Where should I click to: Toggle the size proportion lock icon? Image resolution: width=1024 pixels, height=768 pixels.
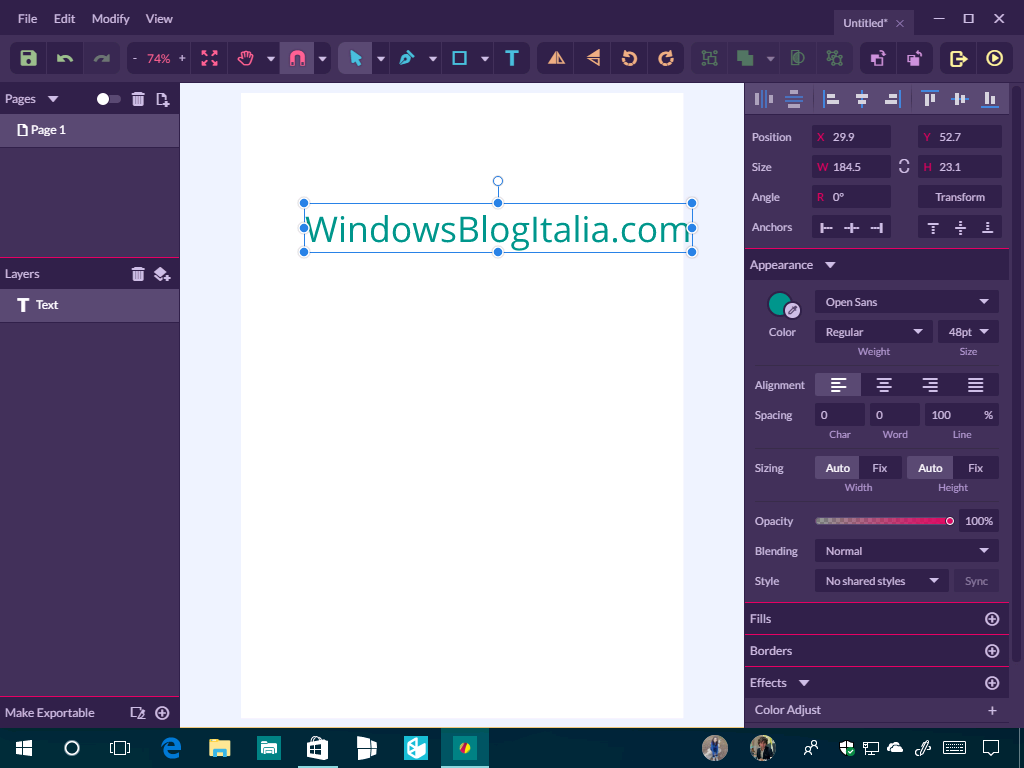[904, 167]
